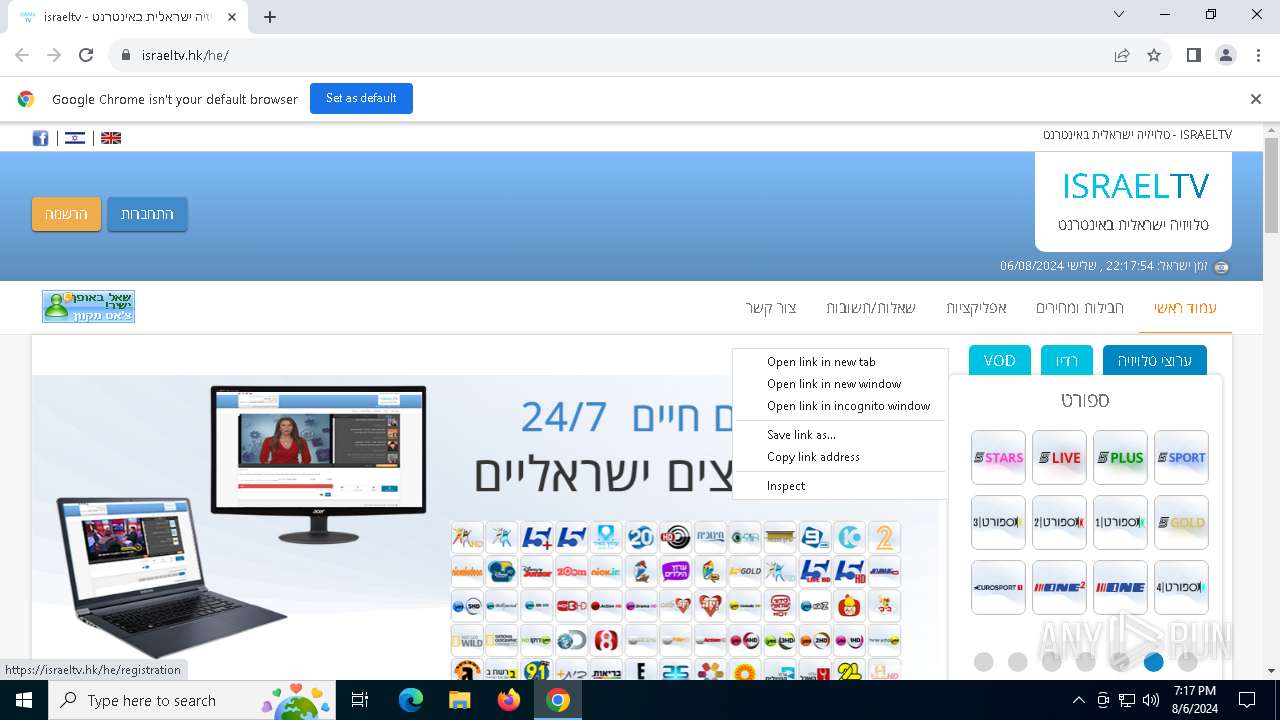Open the Windows Start menu
The height and width of the screenshot is (720, 1280).
(x=23, y=700)
